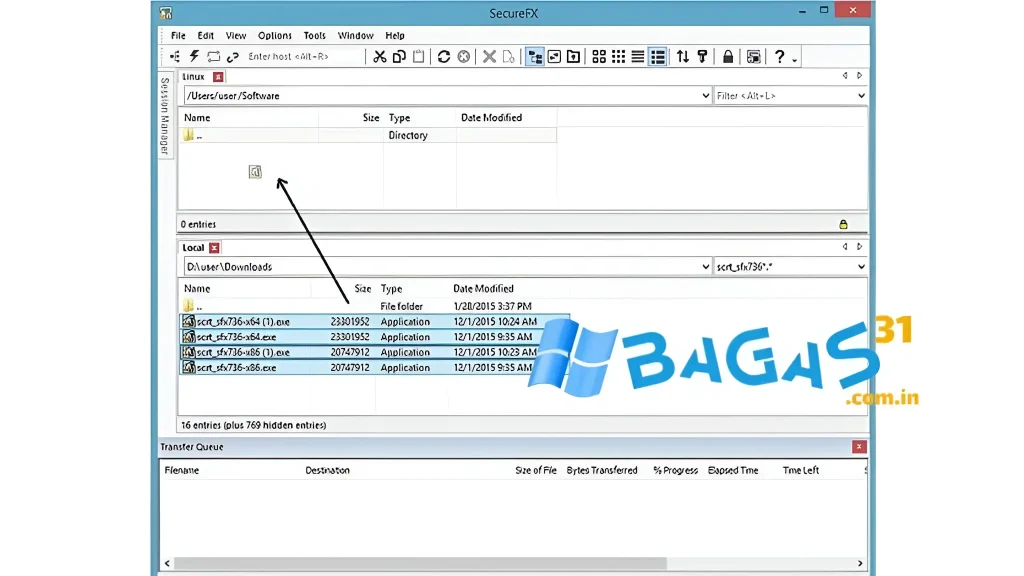Viewport: 1024px width, 576px height.
Task: Click the lock icon in the Linux pane status bar
Action: (x=843, y=224)
